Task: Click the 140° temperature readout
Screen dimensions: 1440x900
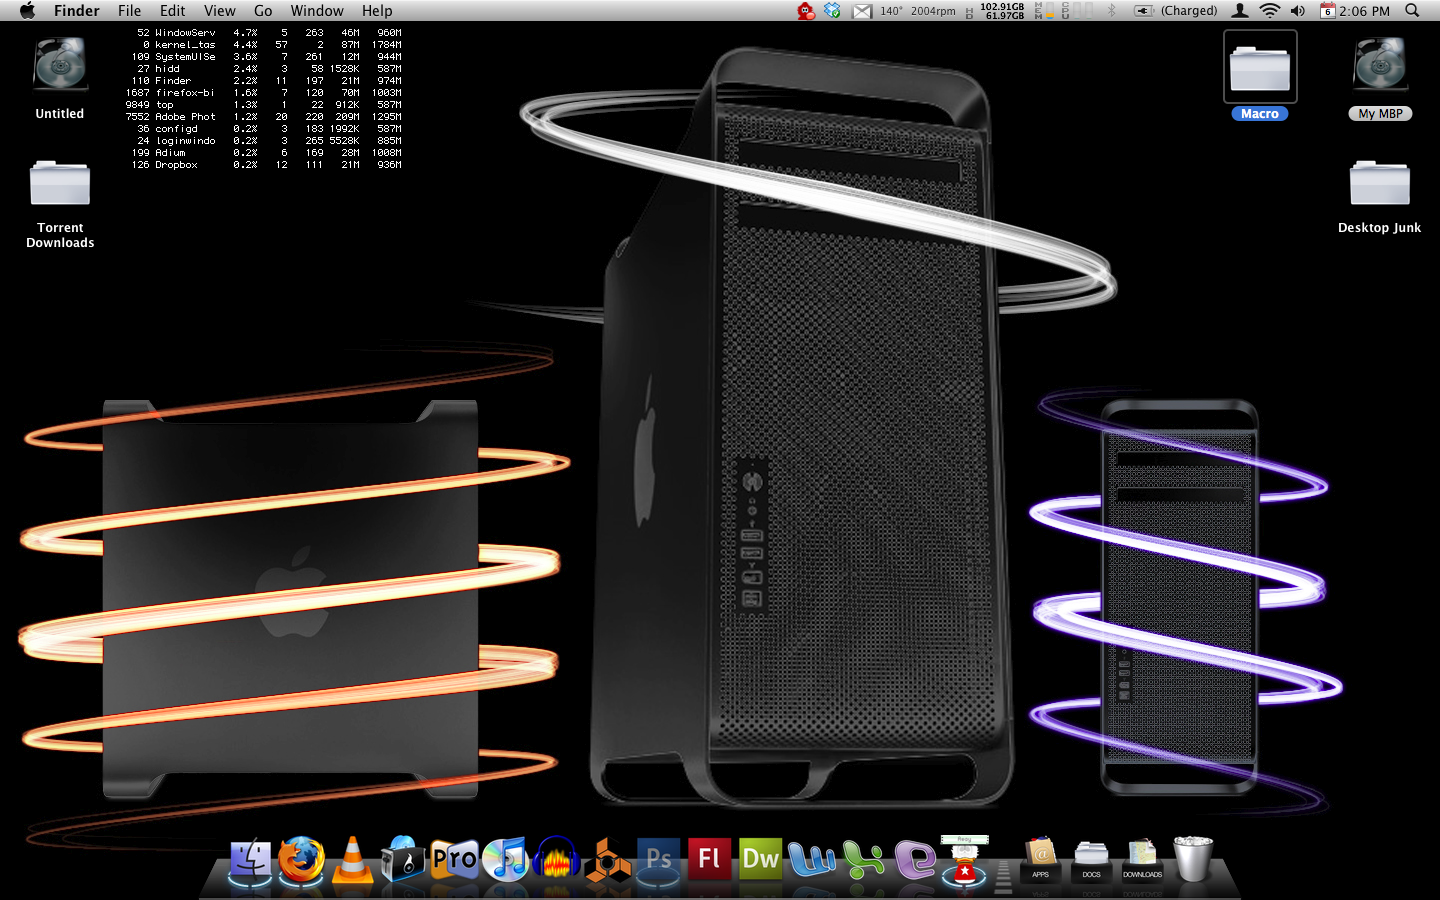Action: [891, 11]
